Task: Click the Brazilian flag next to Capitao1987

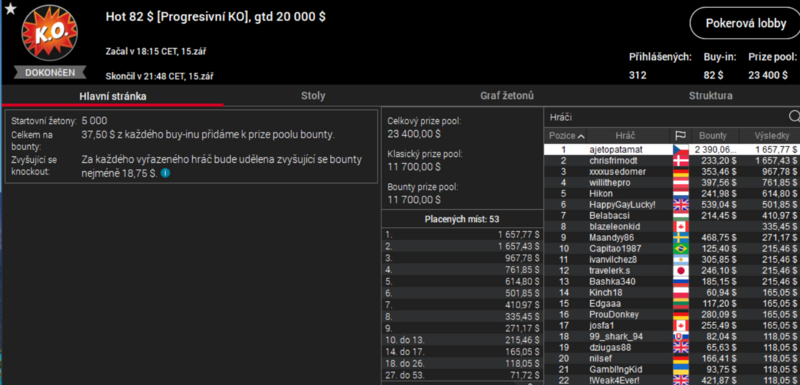Action: [x=681, y=248]
